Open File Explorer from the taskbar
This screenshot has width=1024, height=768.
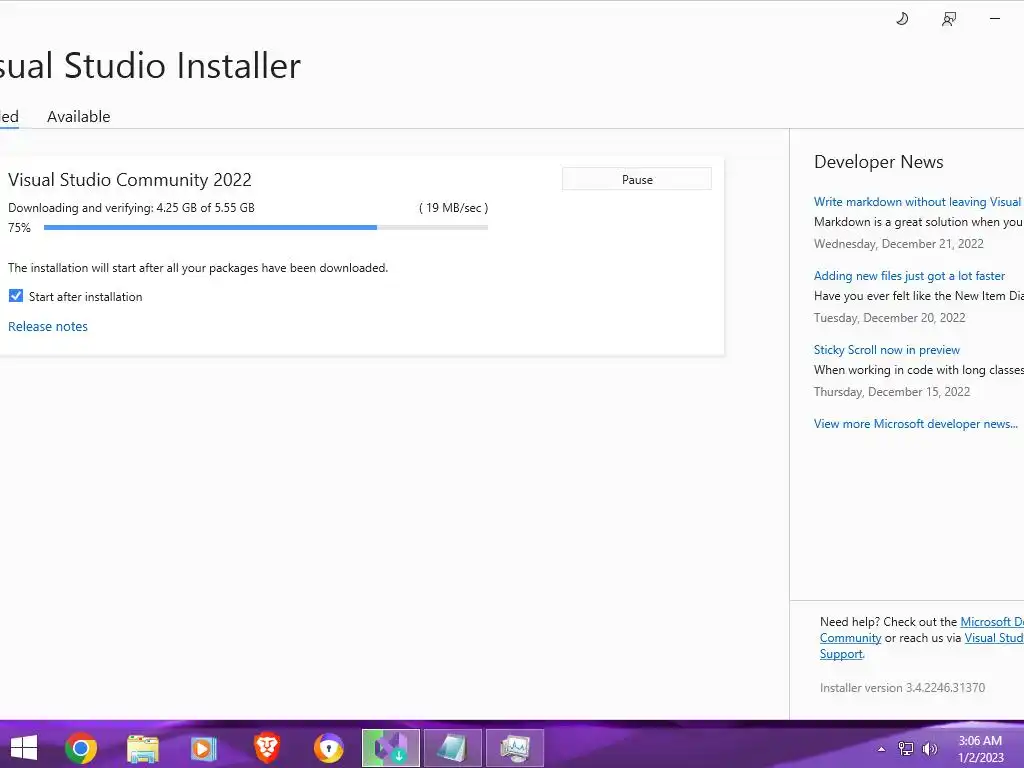tap(142, 748)
